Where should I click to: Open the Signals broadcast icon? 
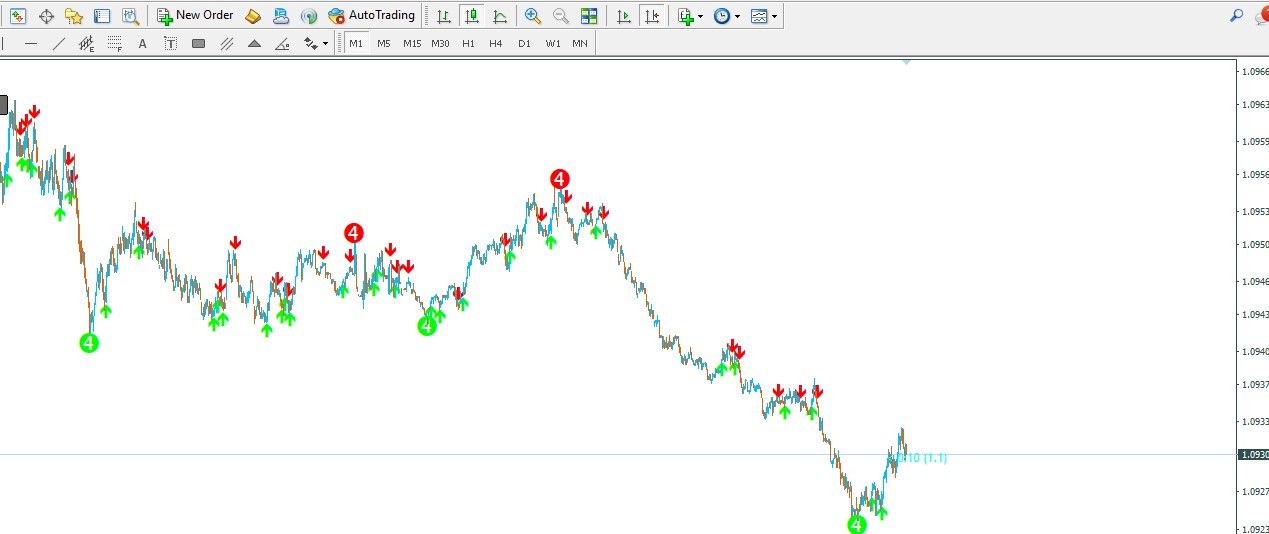[309, 16]
